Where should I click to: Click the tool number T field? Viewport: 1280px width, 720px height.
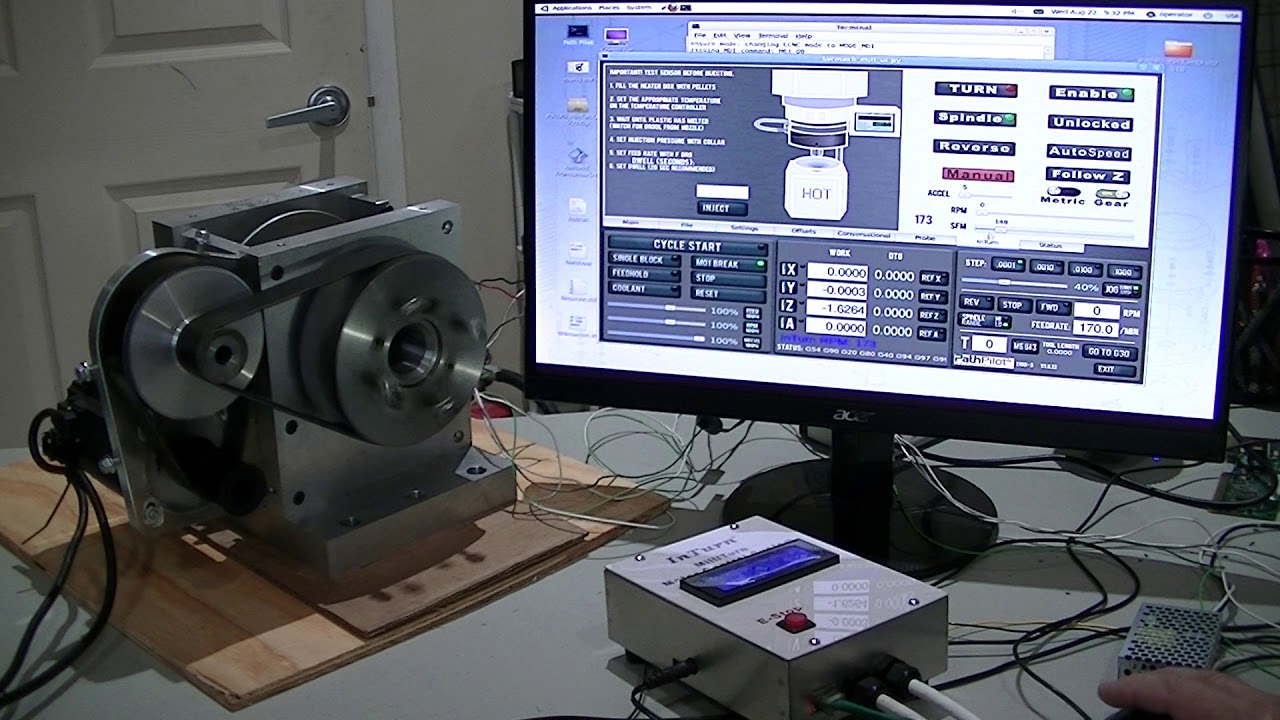coord(988,343)
